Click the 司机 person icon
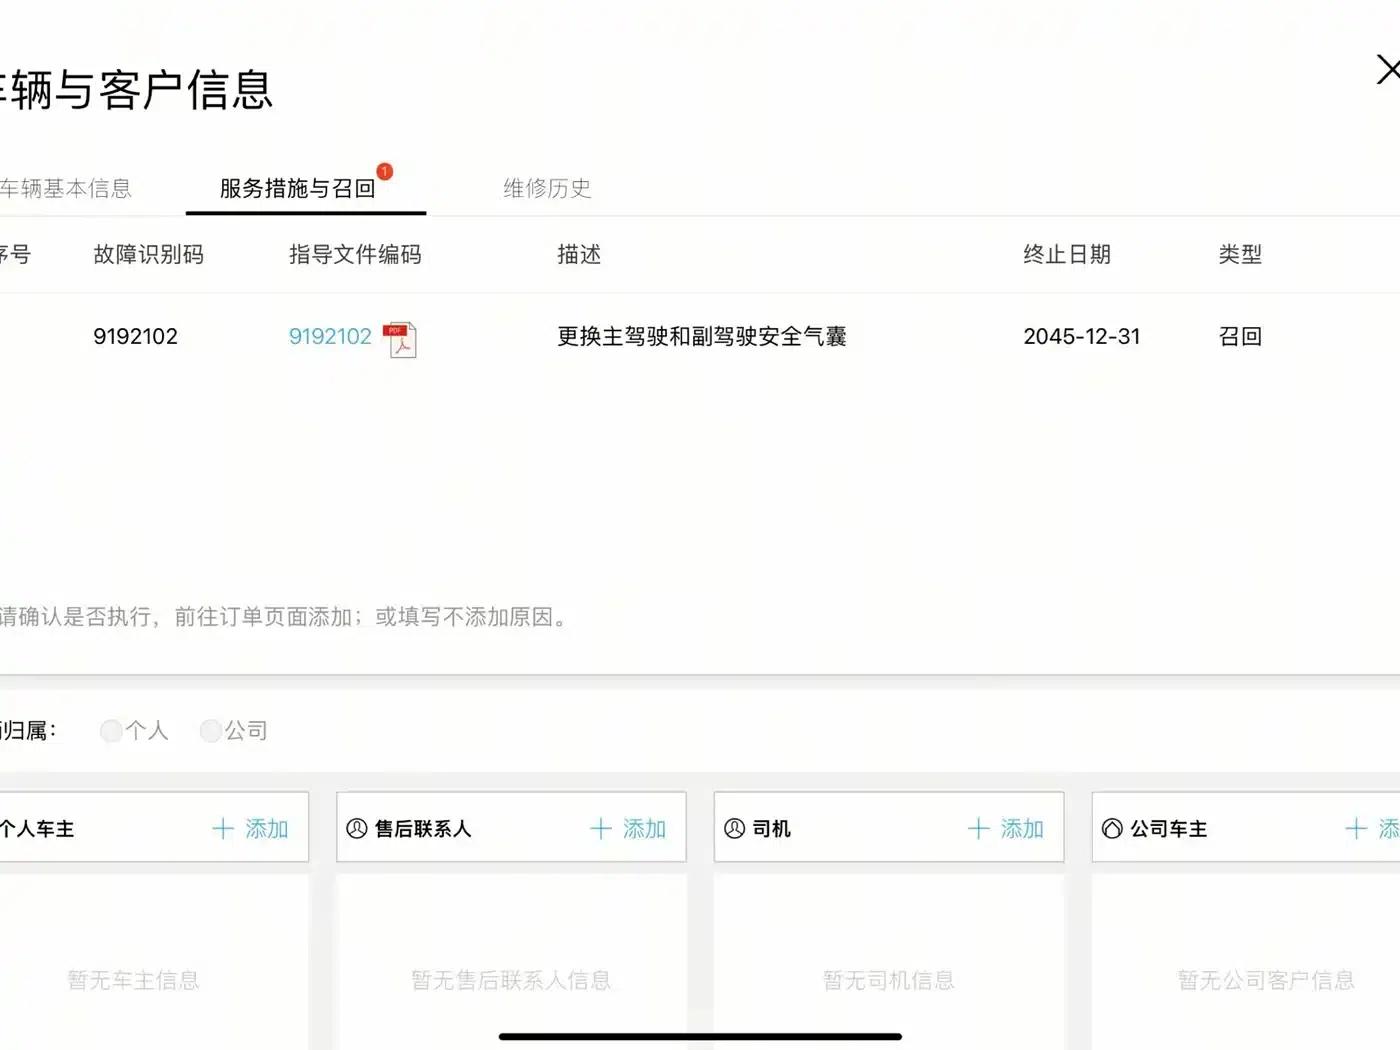The height and width of the screenshot is (1050, 1400). click(x=735, y=829)
